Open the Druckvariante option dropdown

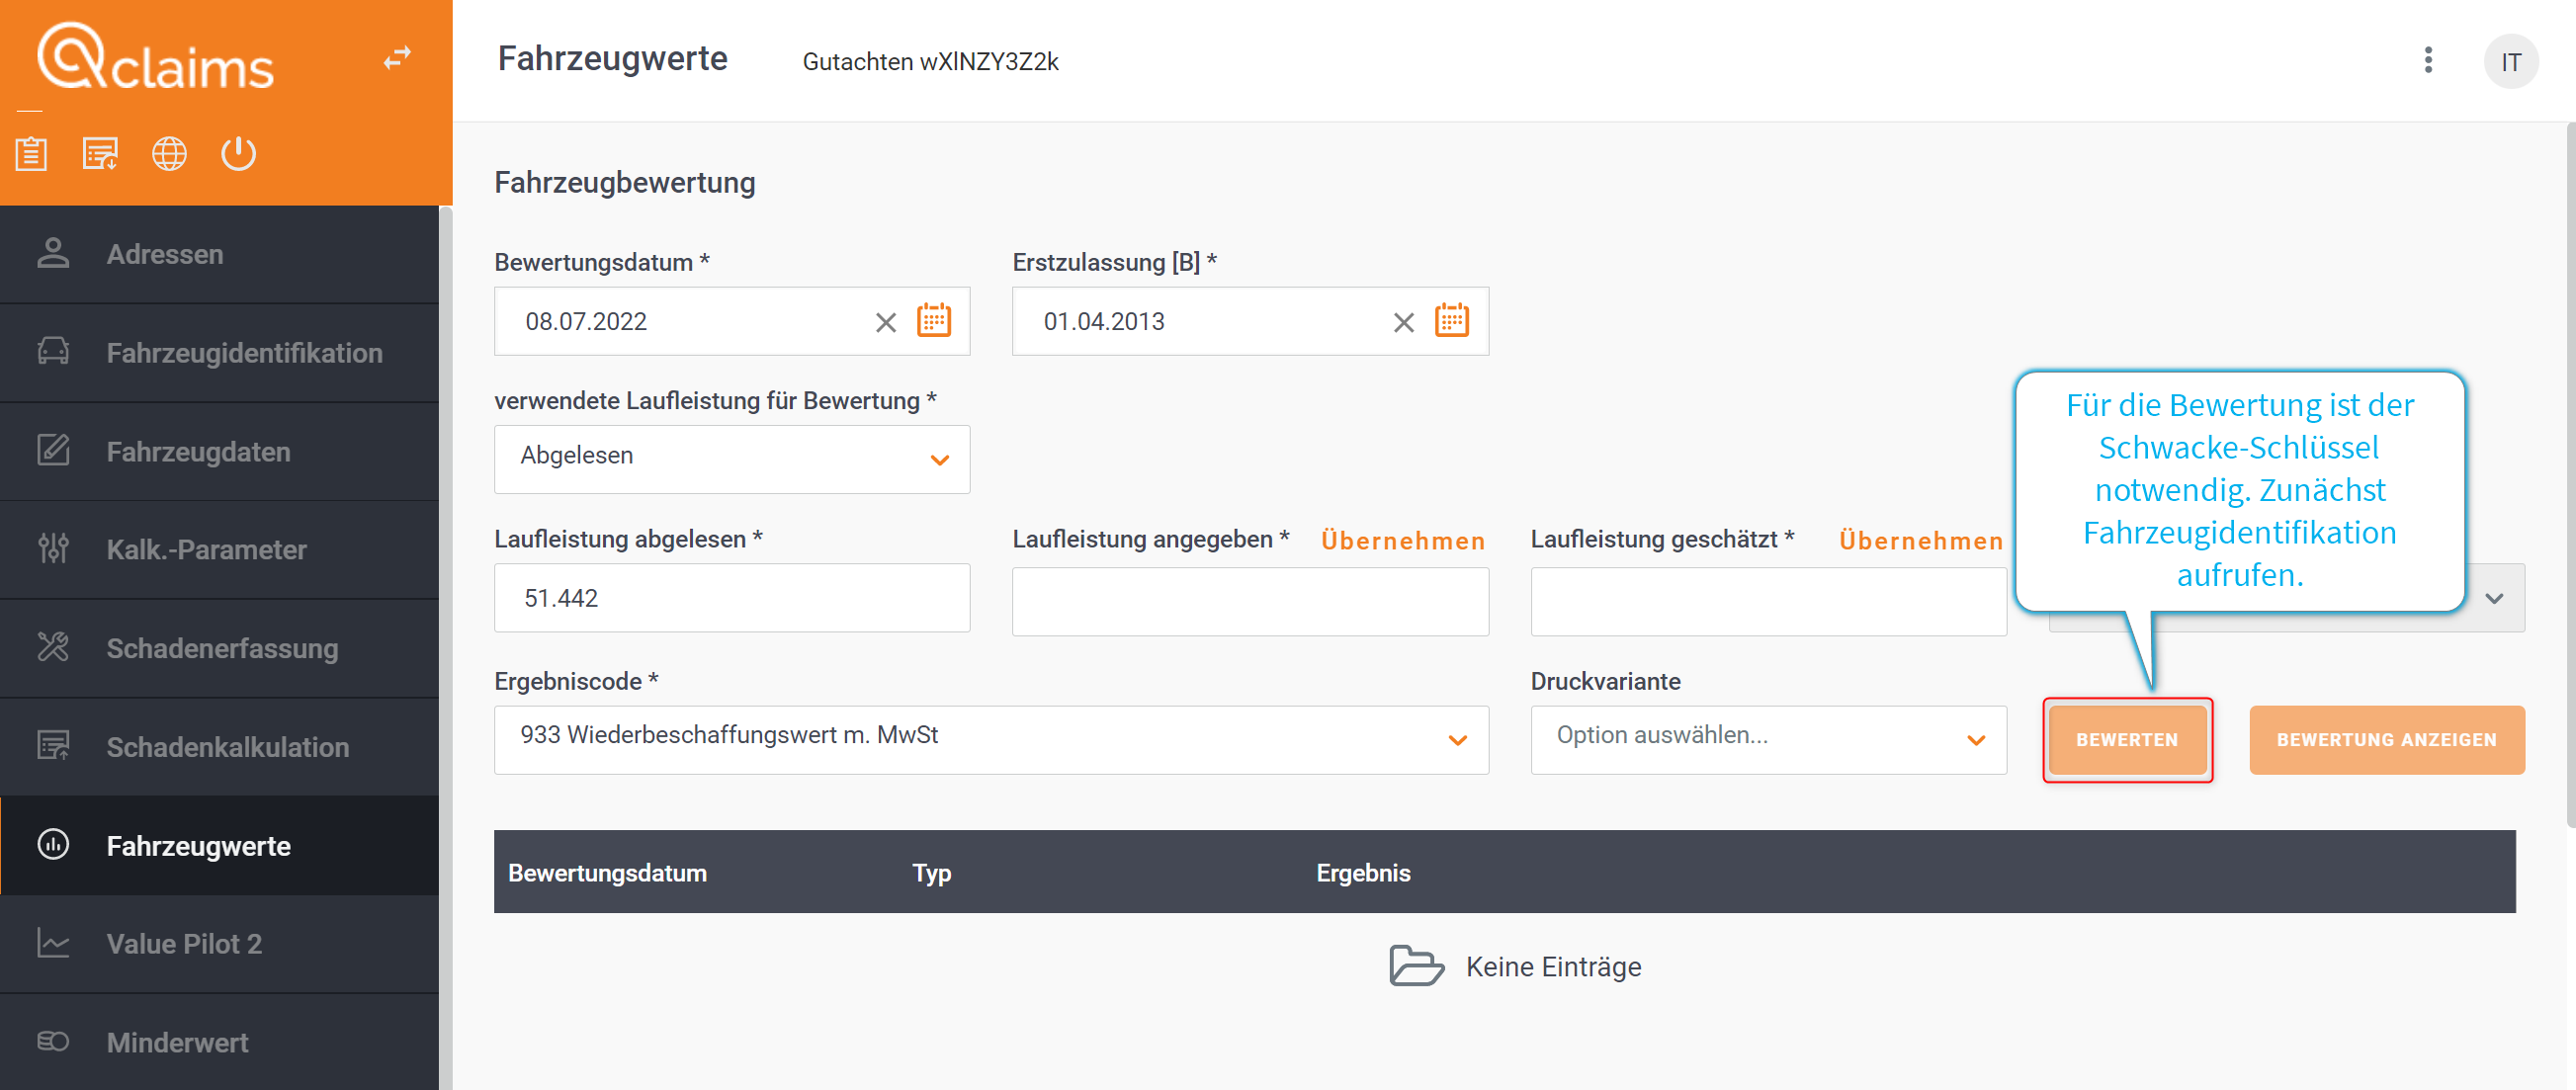(x=1767, y=739)
